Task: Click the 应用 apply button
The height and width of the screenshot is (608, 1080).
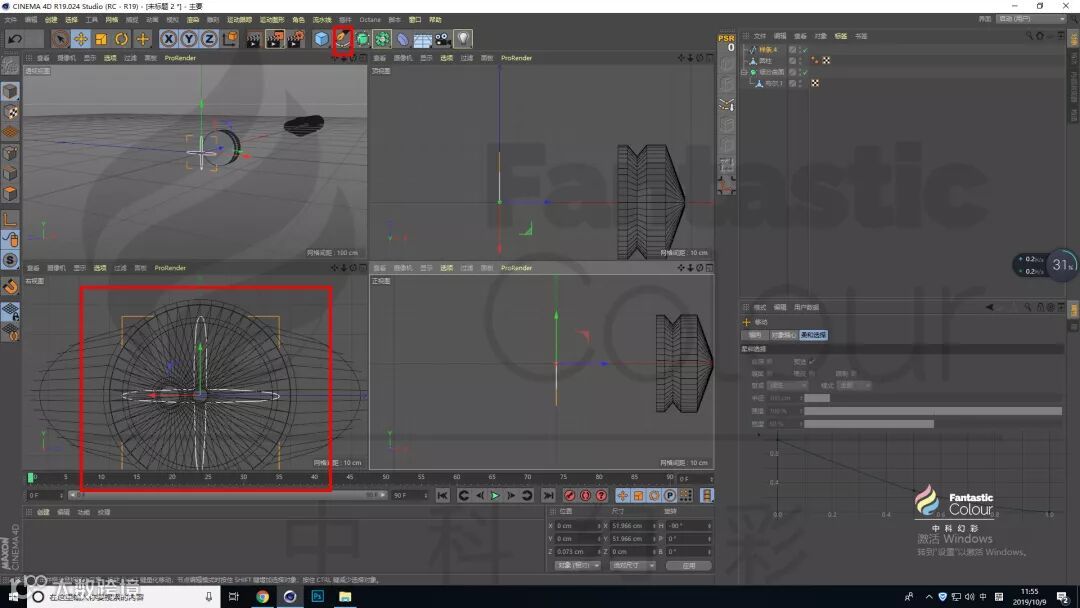Action: tap(687, 565)
